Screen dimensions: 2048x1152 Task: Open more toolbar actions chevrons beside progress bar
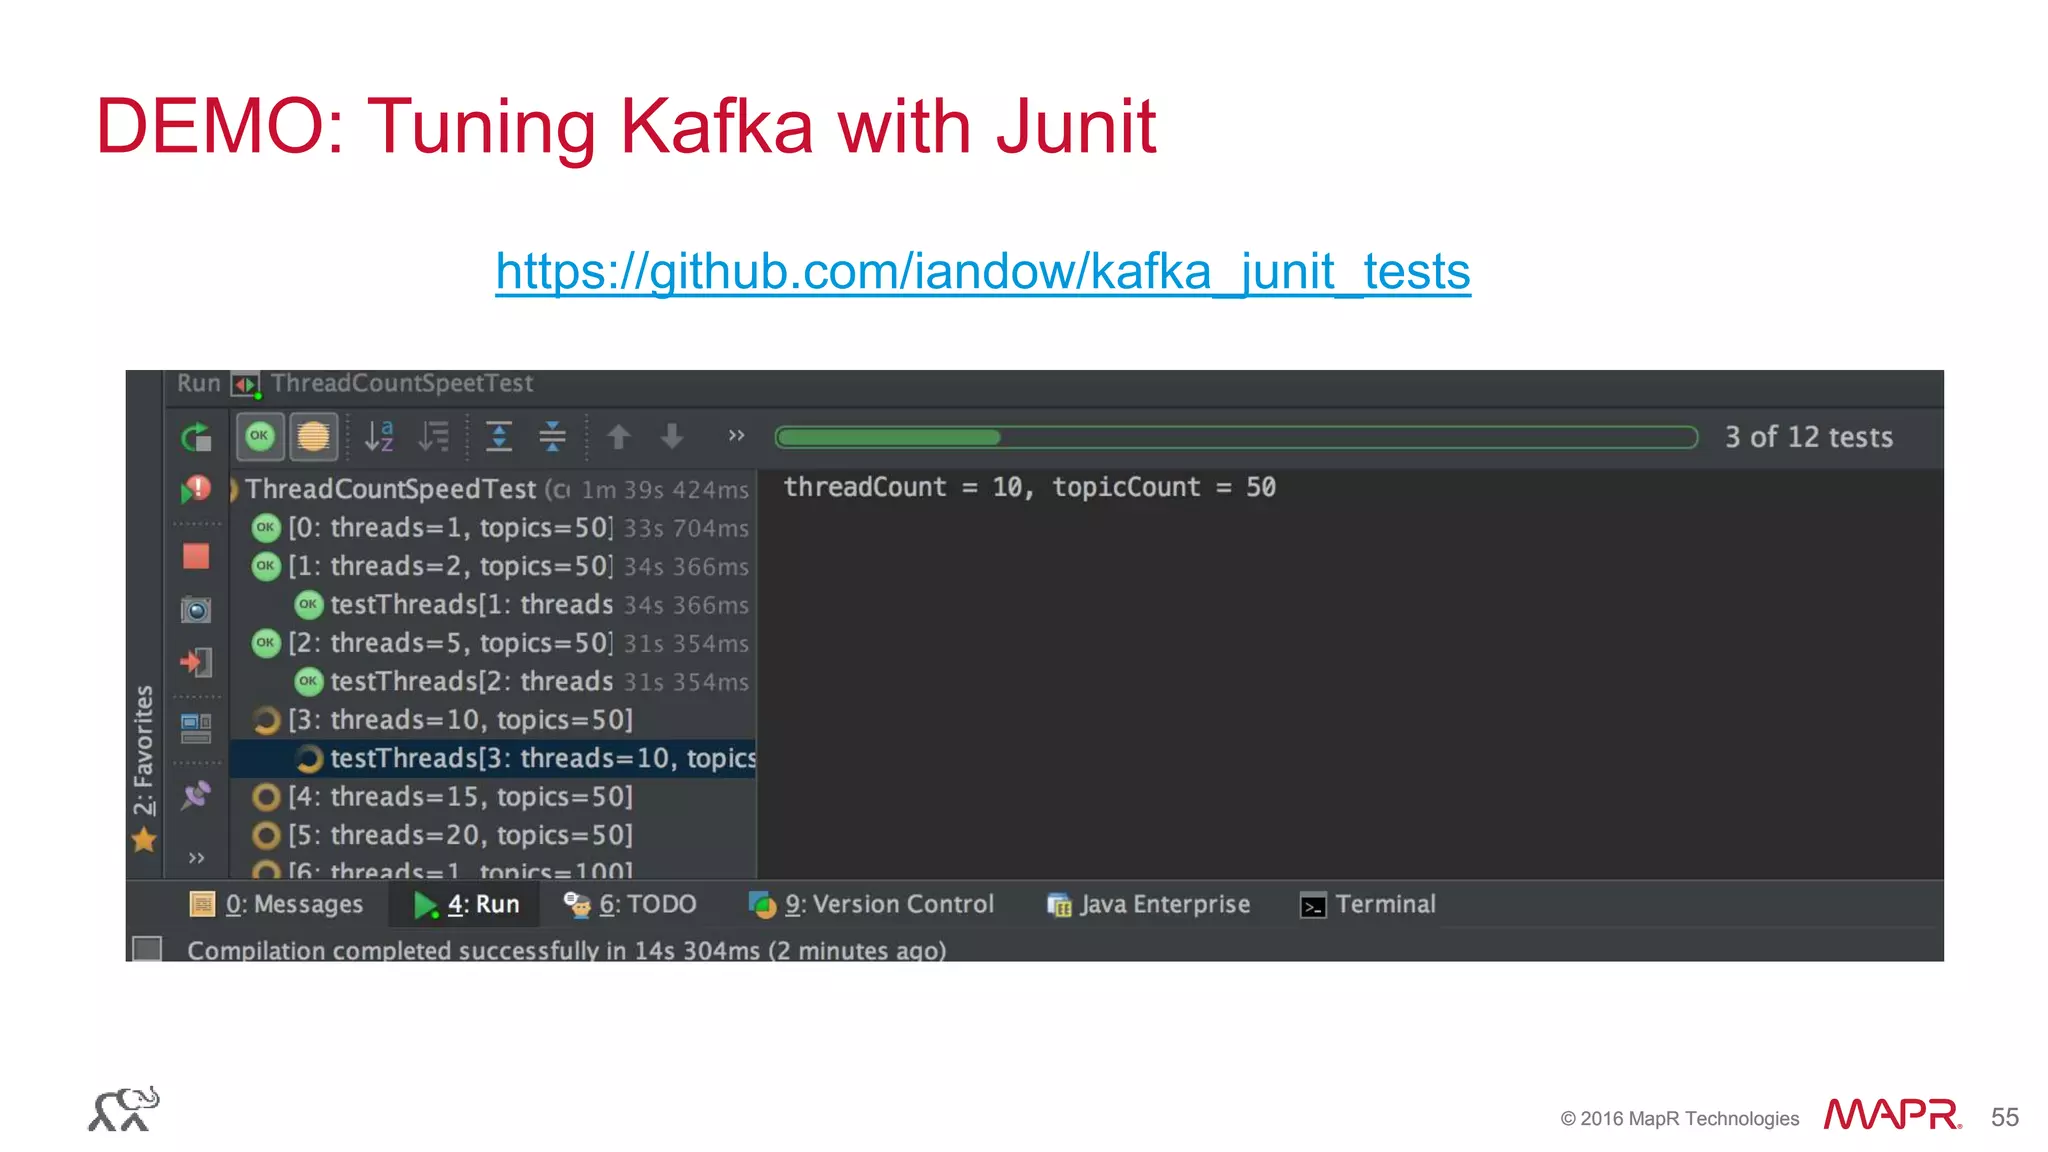click(736, 436)
